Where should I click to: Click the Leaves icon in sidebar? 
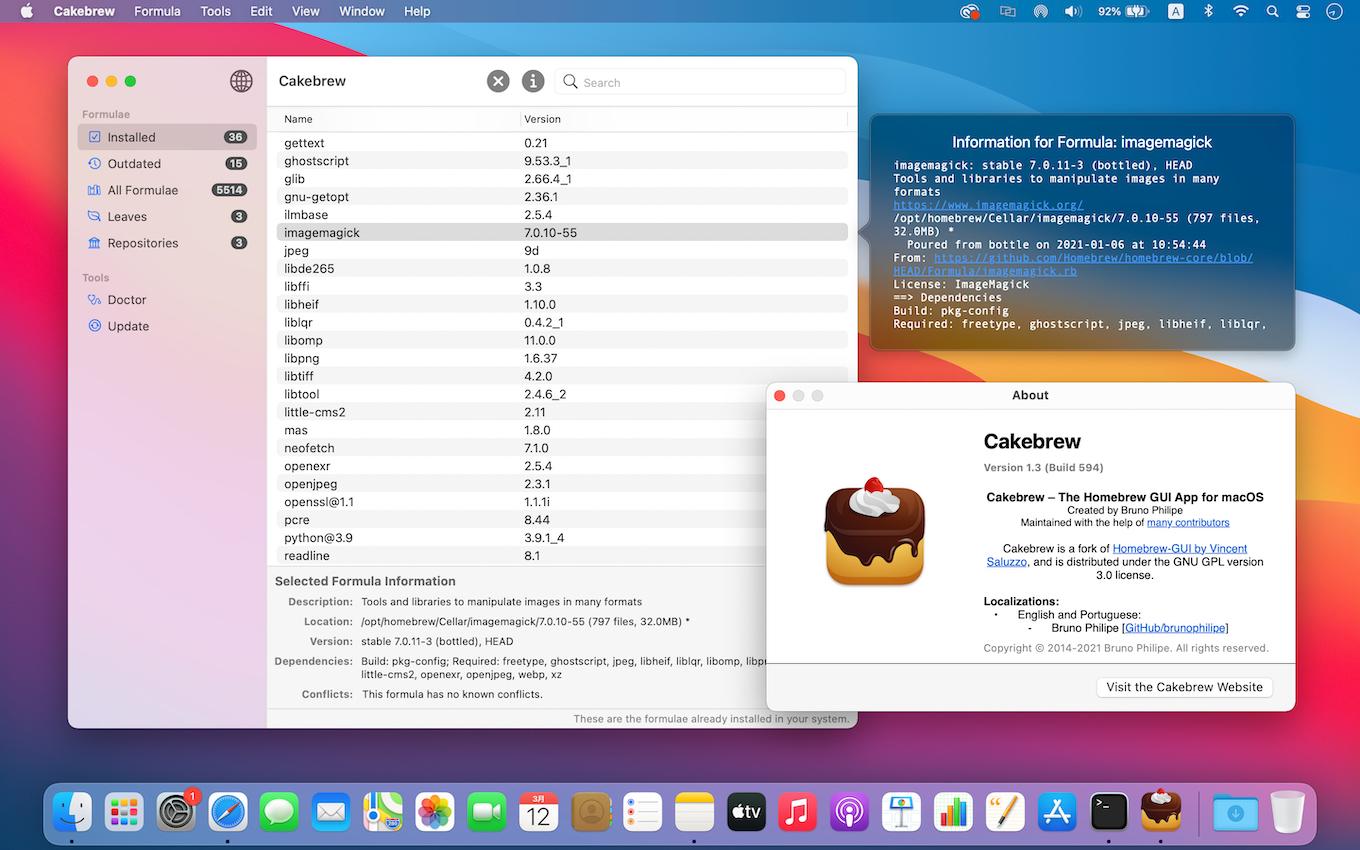(95, 216)
